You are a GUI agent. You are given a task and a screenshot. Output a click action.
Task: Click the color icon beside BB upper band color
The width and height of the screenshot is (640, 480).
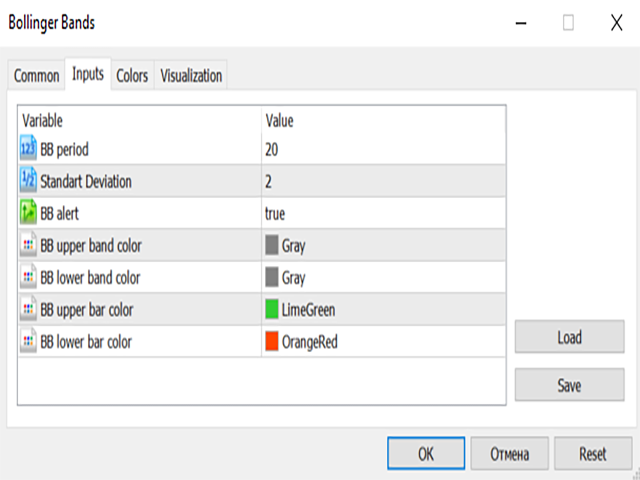pos(28,245)
